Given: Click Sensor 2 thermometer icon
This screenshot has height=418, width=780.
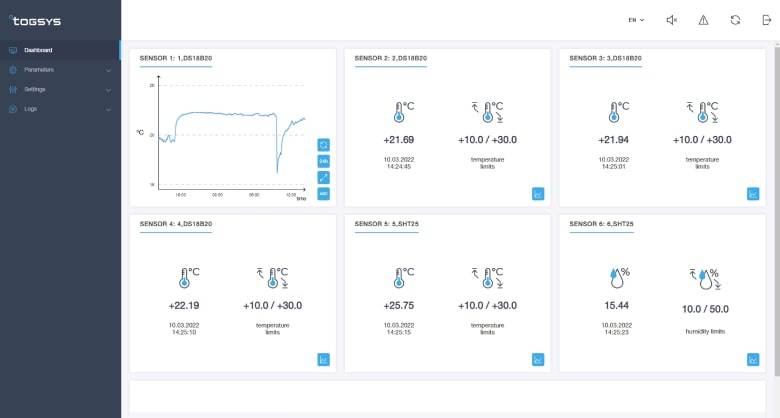Looking at the screenshot, I should [403, 112].
